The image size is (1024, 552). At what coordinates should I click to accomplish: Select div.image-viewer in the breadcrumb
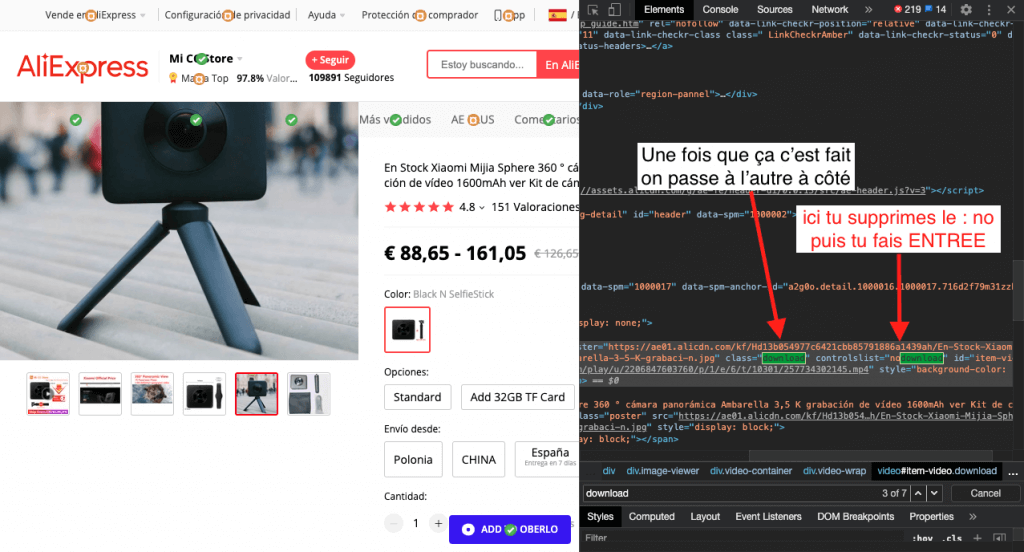pyautogui.click(x=662, y=470)
